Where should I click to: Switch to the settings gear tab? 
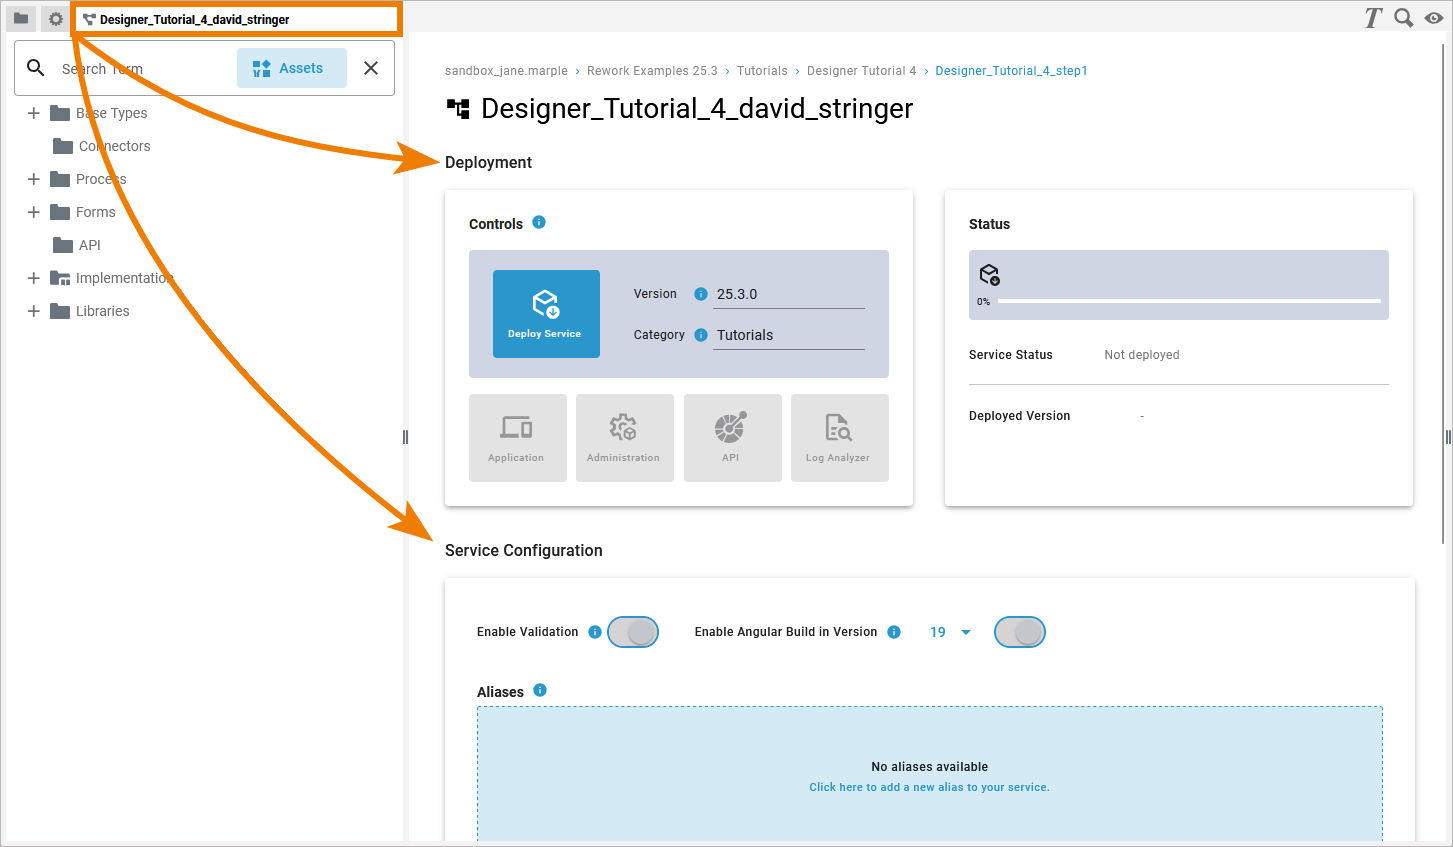pos(56,19)
